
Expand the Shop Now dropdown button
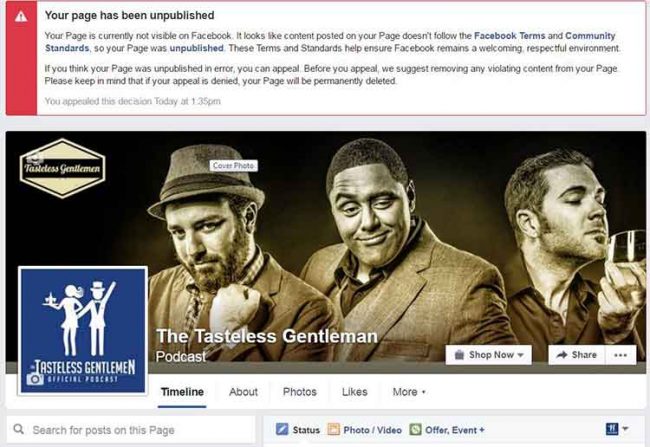point(489,355)
